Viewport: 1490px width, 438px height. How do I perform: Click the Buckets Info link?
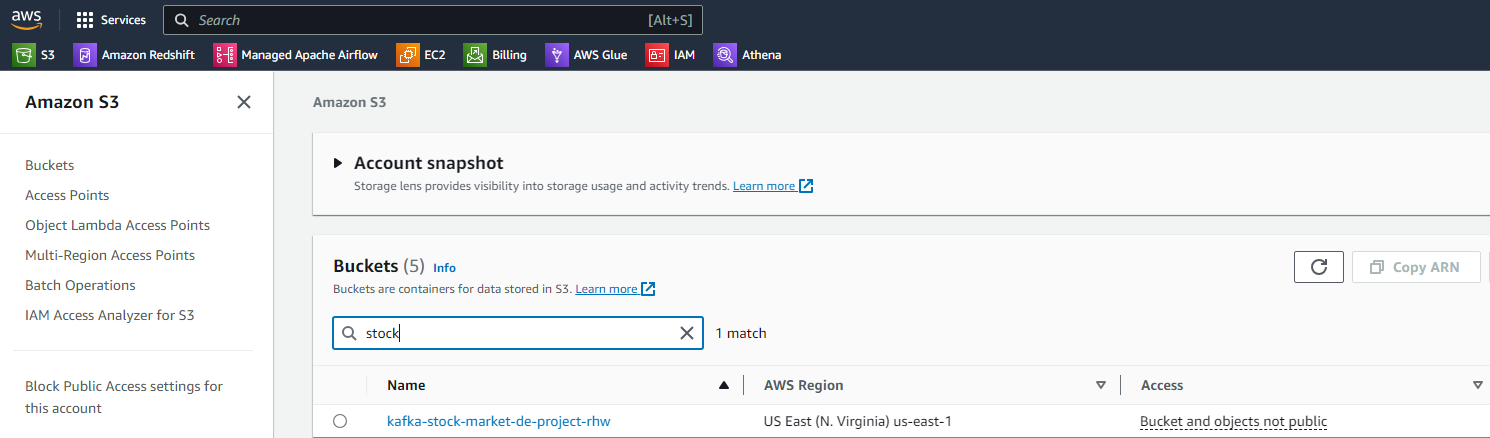pyautogui.click(x=444, y=268)
